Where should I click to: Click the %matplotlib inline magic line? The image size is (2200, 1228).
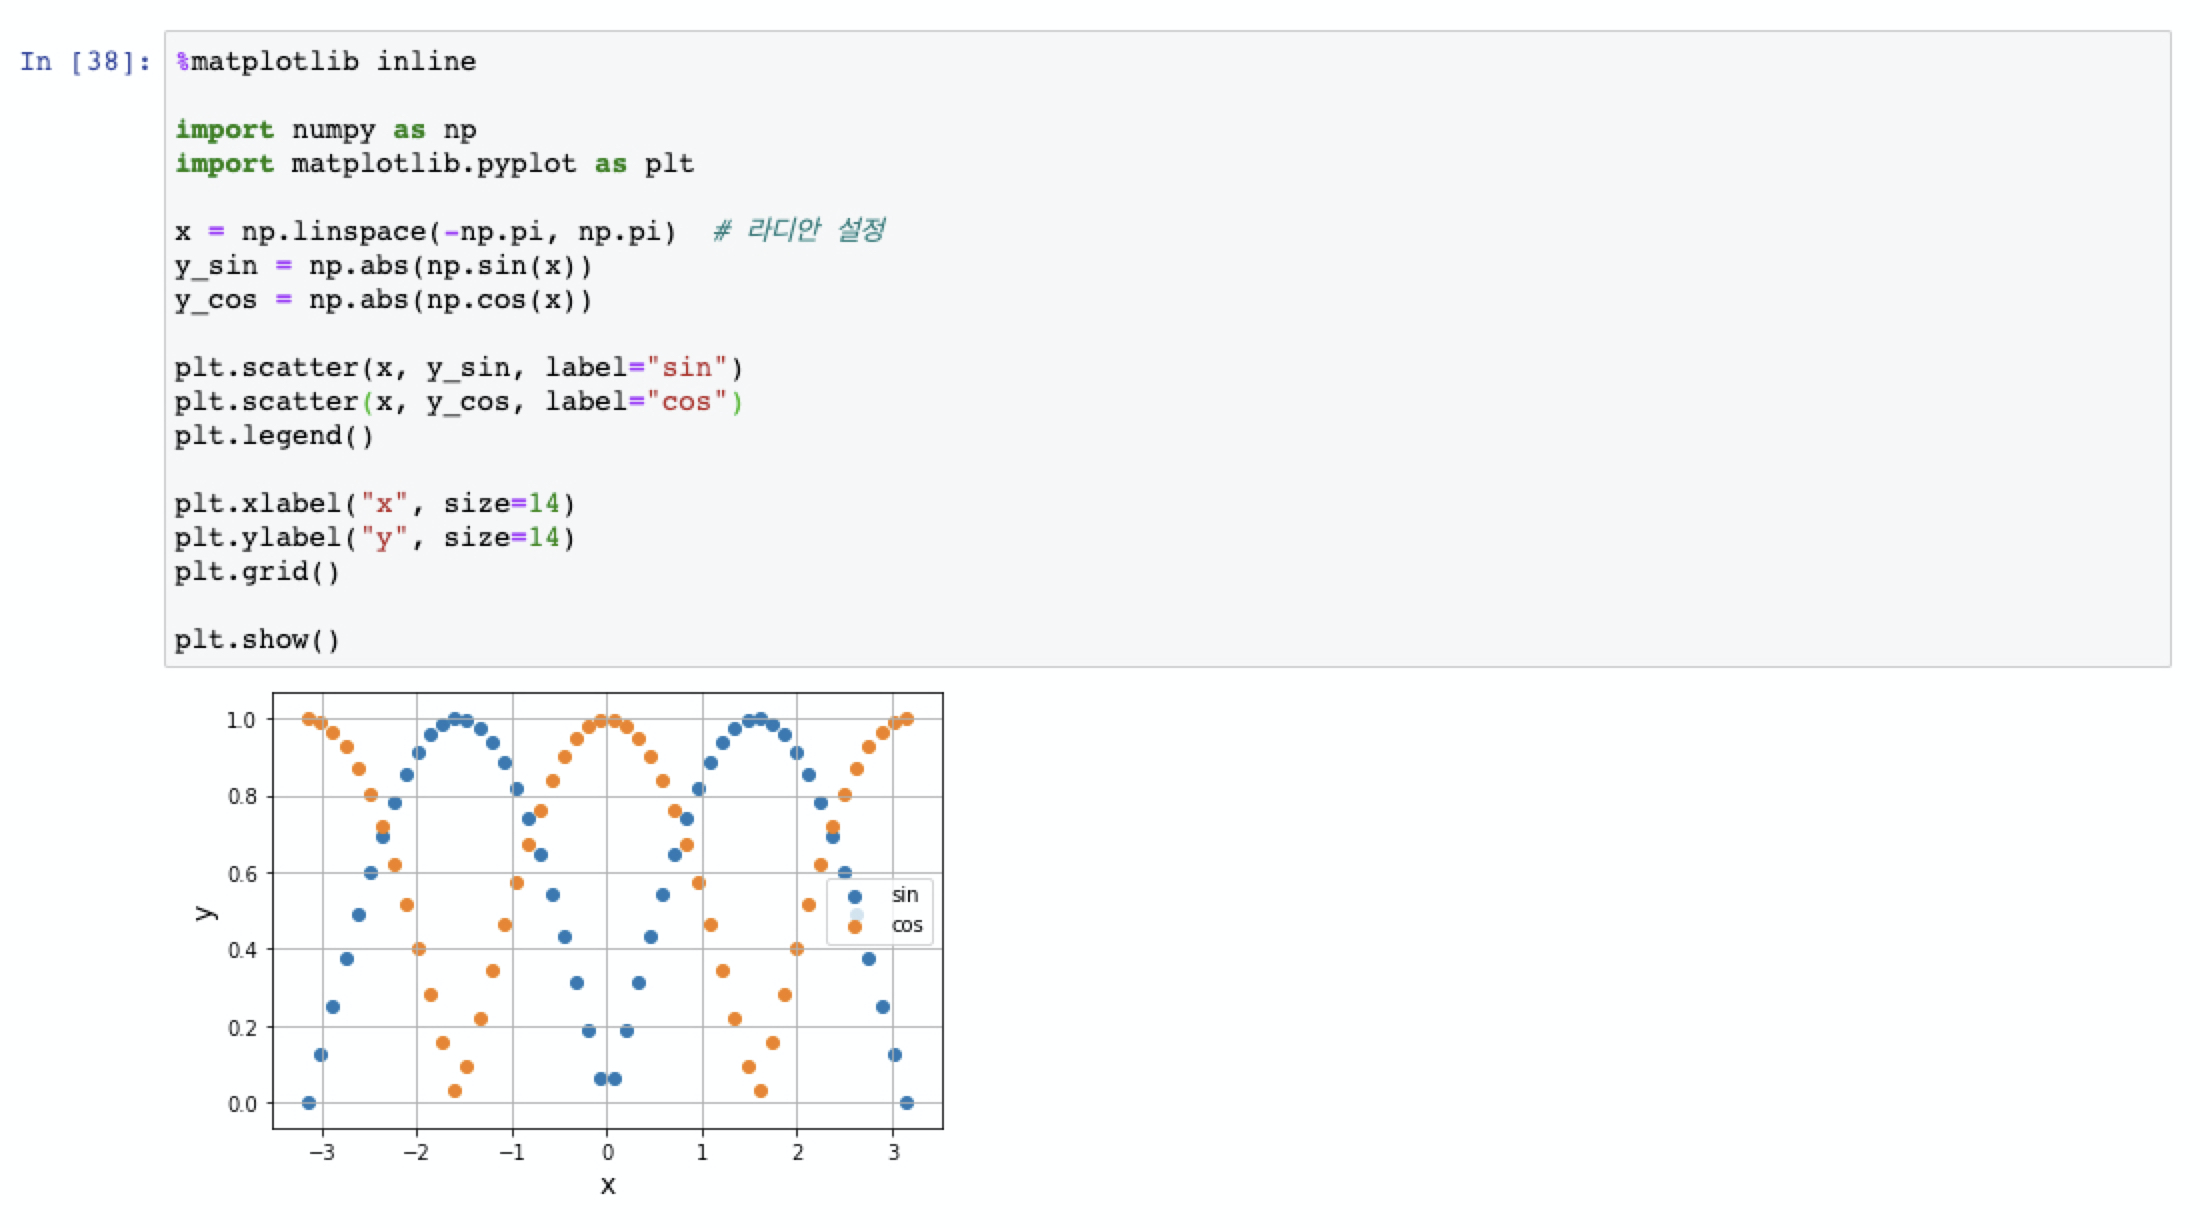(326, 62)
